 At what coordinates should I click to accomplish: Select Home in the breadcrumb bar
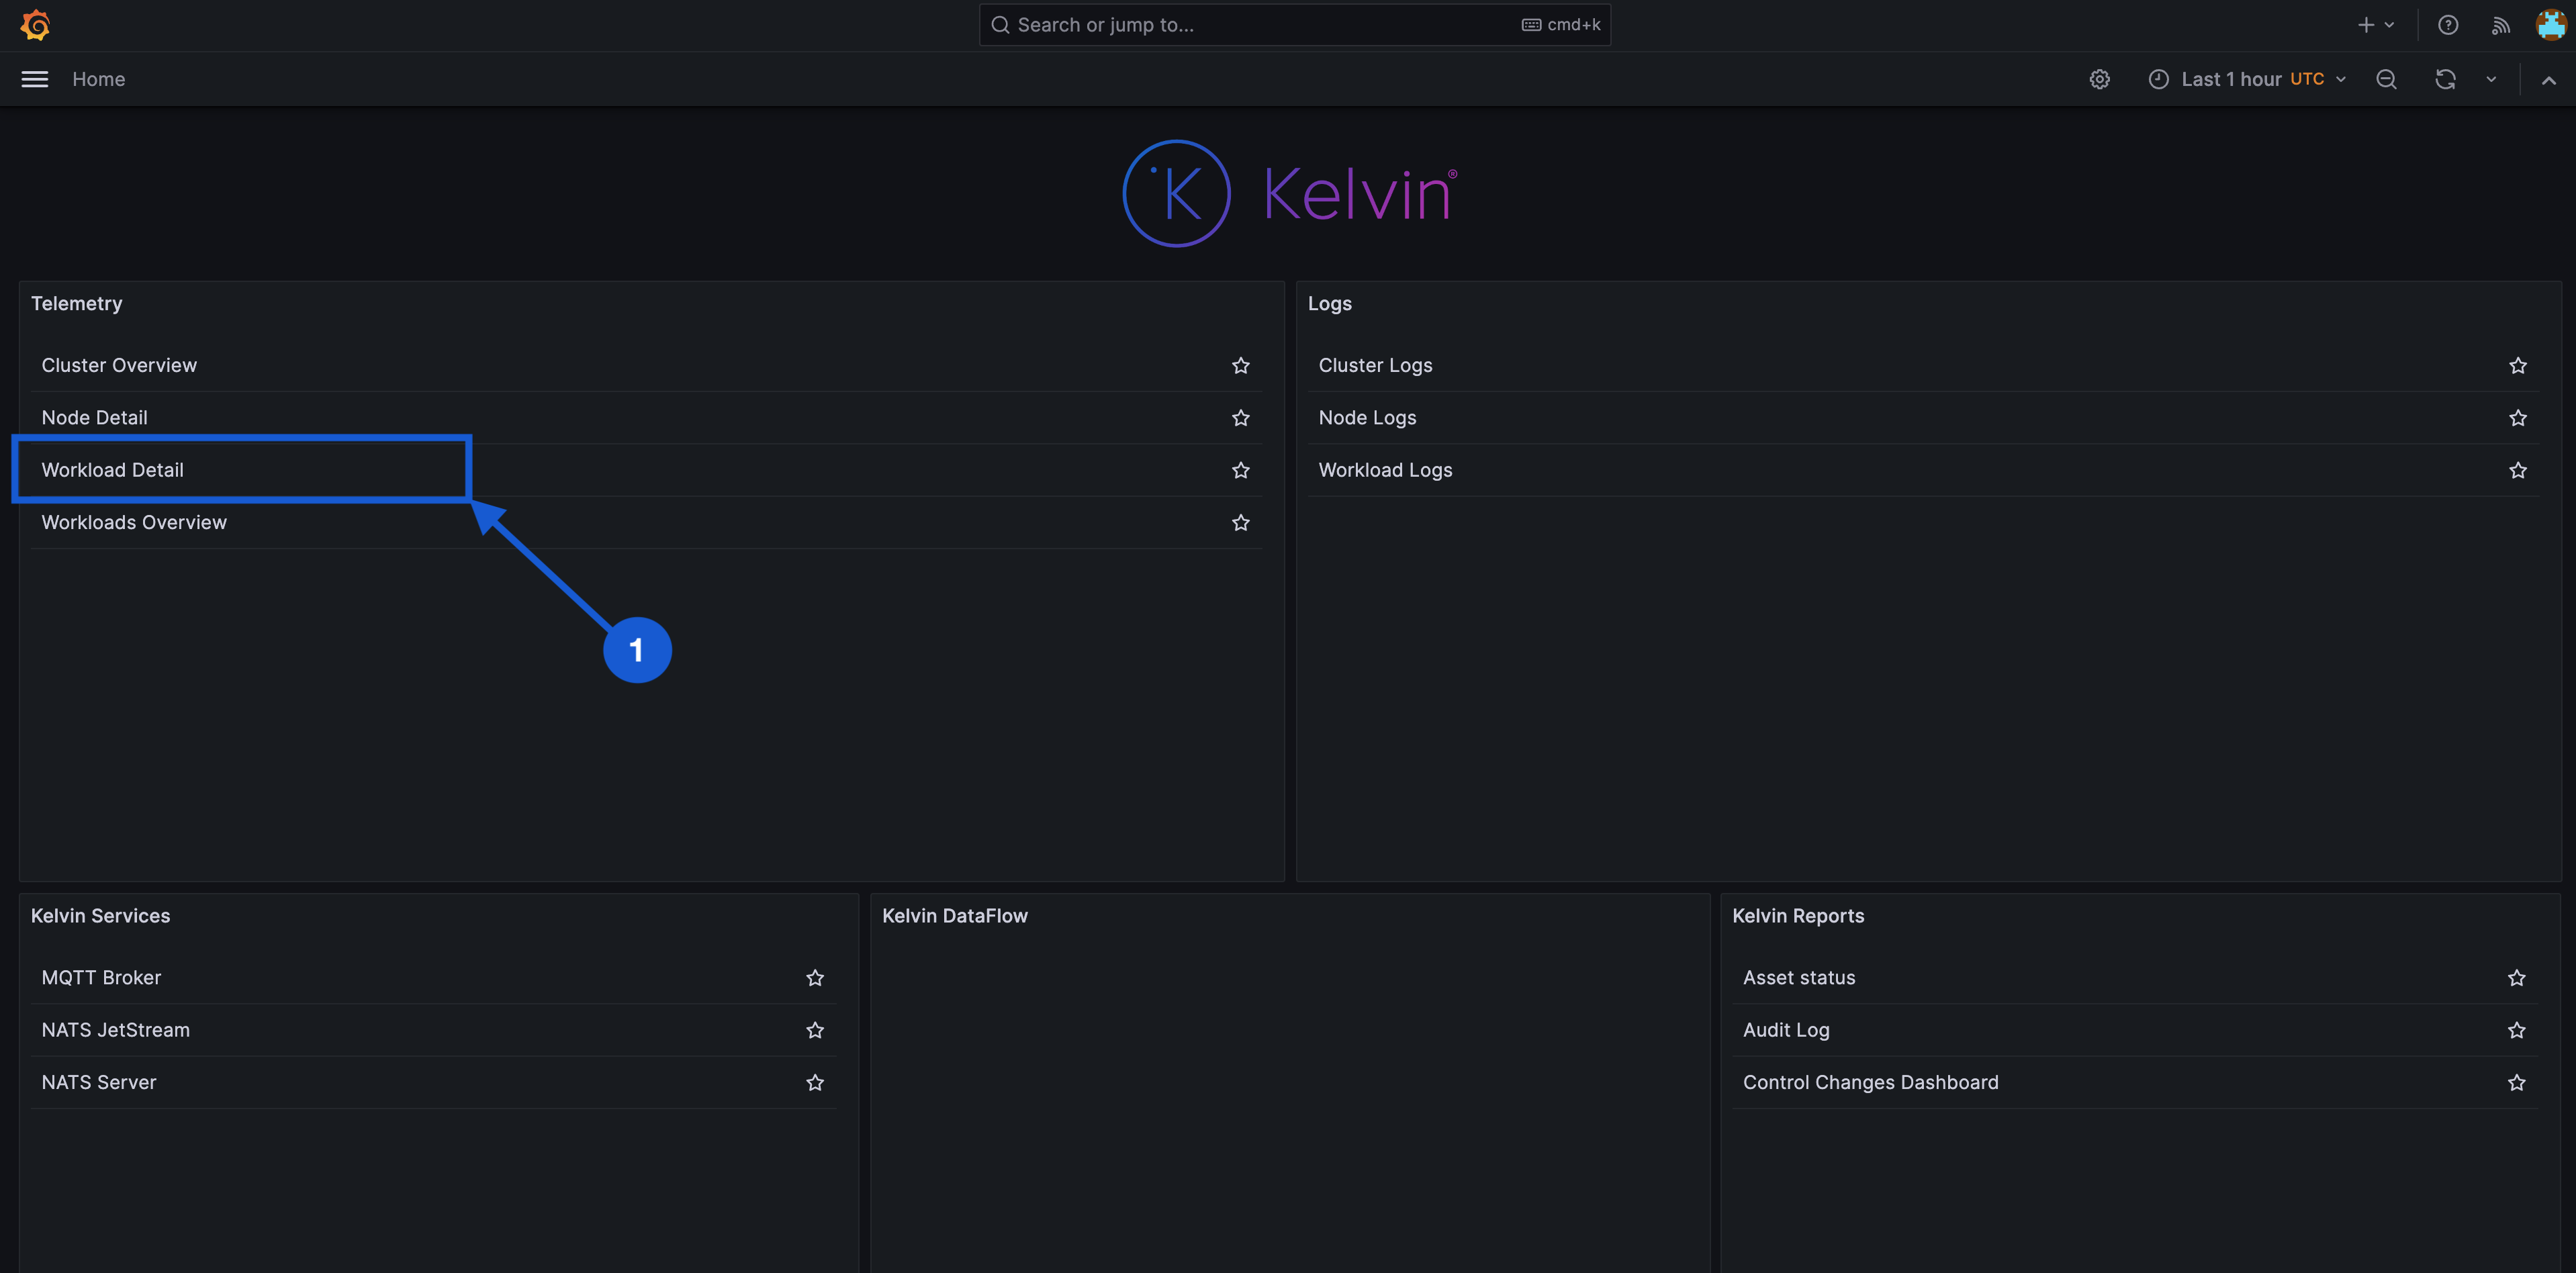pos(99,79)
